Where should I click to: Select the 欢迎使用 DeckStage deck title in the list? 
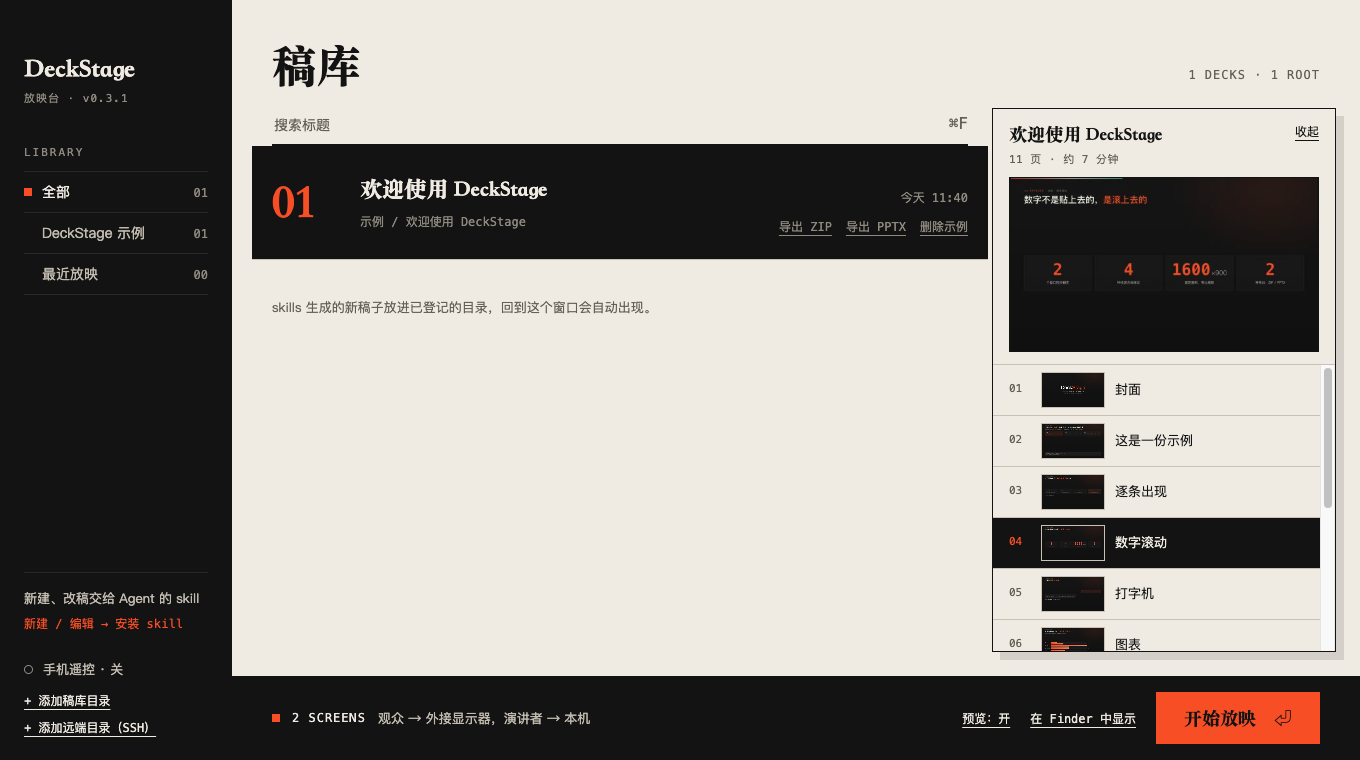click(x=454, y=189)
